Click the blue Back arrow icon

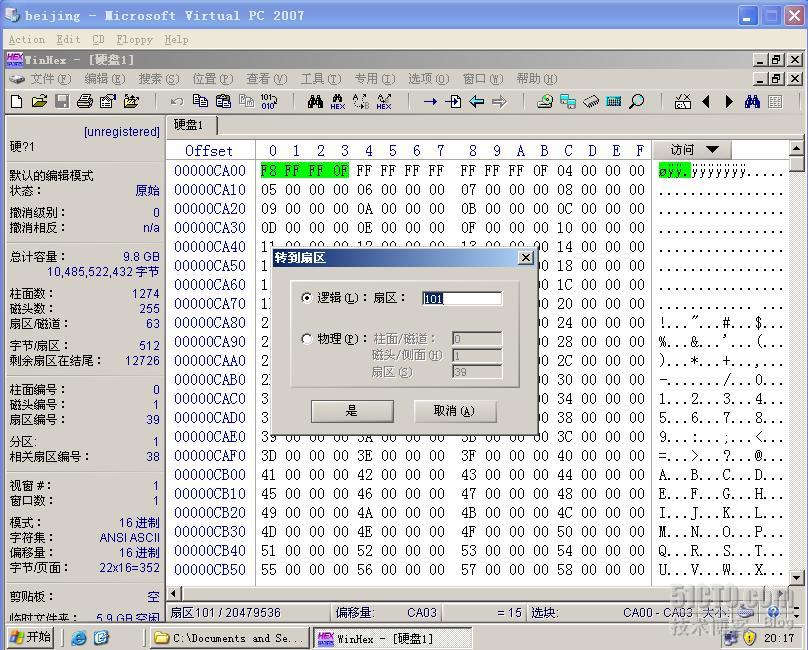(477, 102)
